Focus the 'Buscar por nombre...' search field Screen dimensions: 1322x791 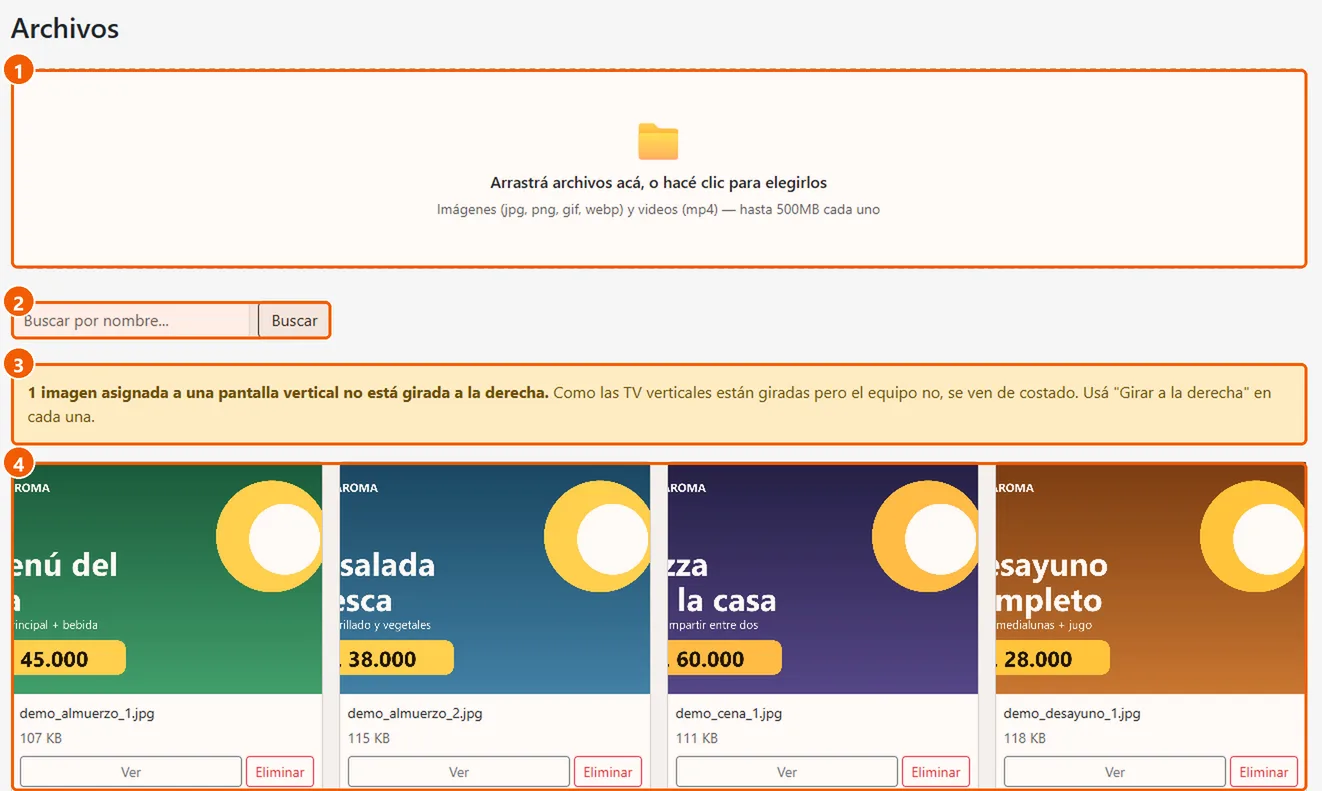click(x=131, y=321)
